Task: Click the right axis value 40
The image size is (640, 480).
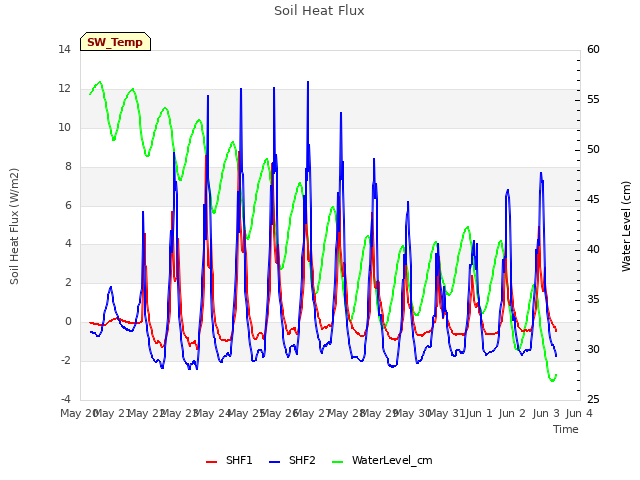Action: (593, 249)
